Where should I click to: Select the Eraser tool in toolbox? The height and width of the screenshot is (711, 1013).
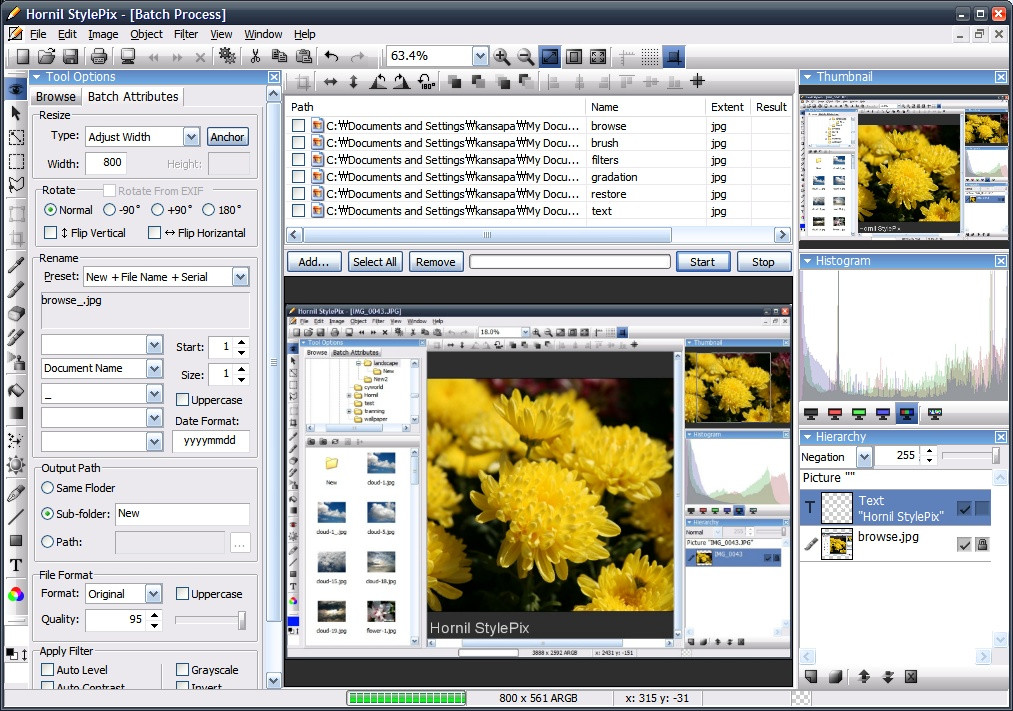pos(16,314)
